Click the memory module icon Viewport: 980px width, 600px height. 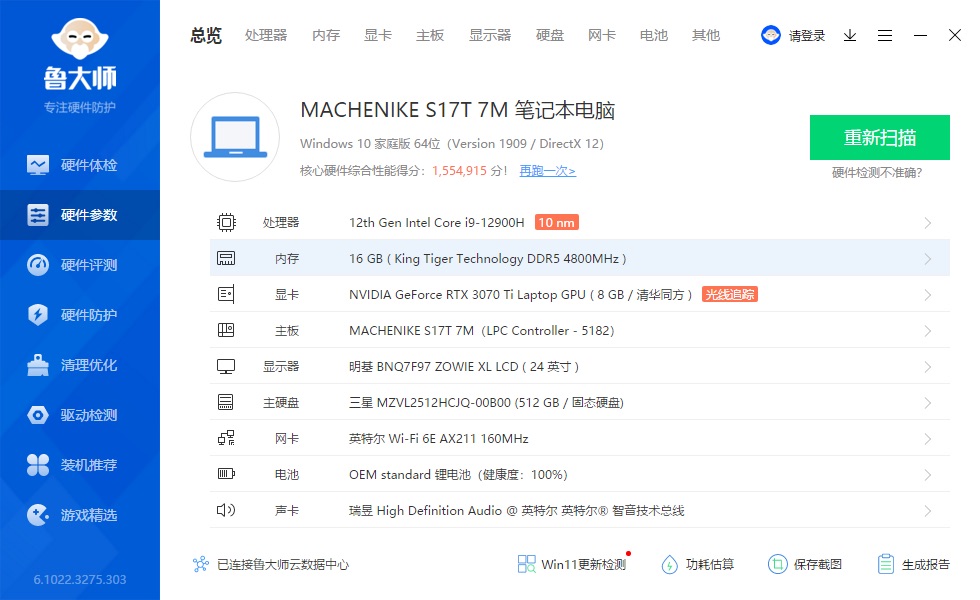226,258
